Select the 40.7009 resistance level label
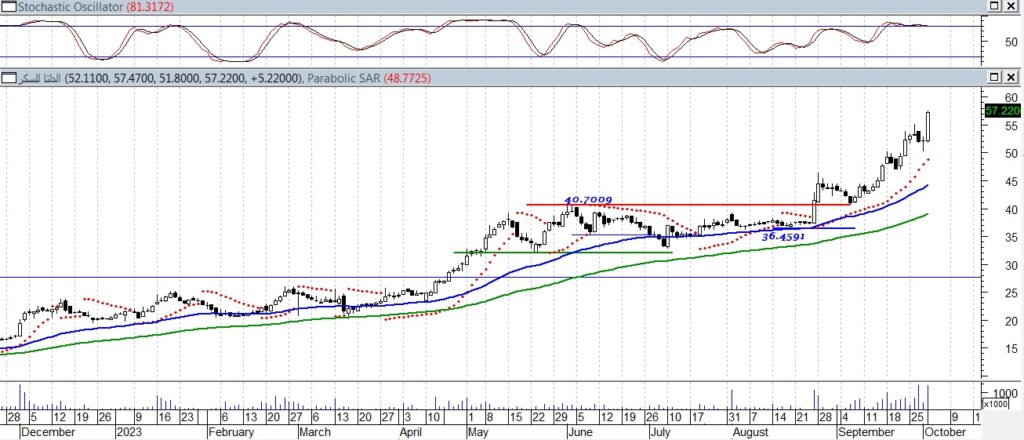 (588, 200)
